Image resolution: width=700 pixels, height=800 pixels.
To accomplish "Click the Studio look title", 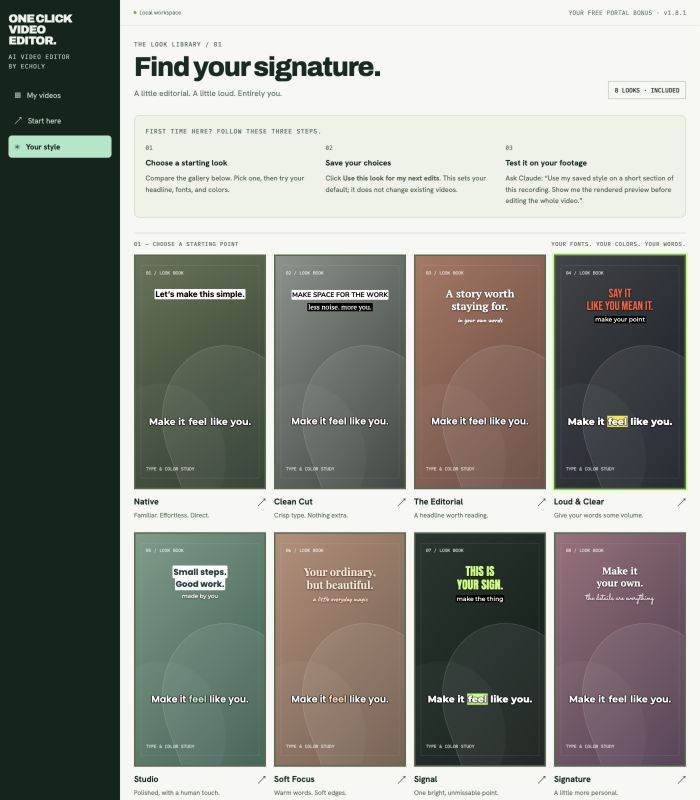I will (x=146, y=779).
